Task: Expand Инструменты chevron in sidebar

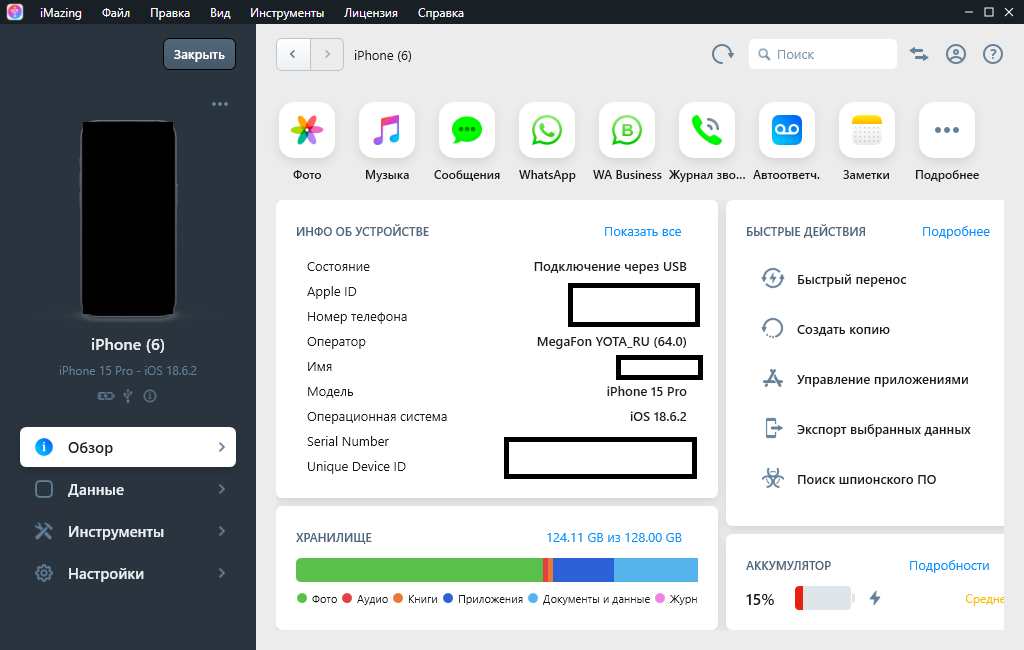Action: pyautogui.click(x=221, y=531)
